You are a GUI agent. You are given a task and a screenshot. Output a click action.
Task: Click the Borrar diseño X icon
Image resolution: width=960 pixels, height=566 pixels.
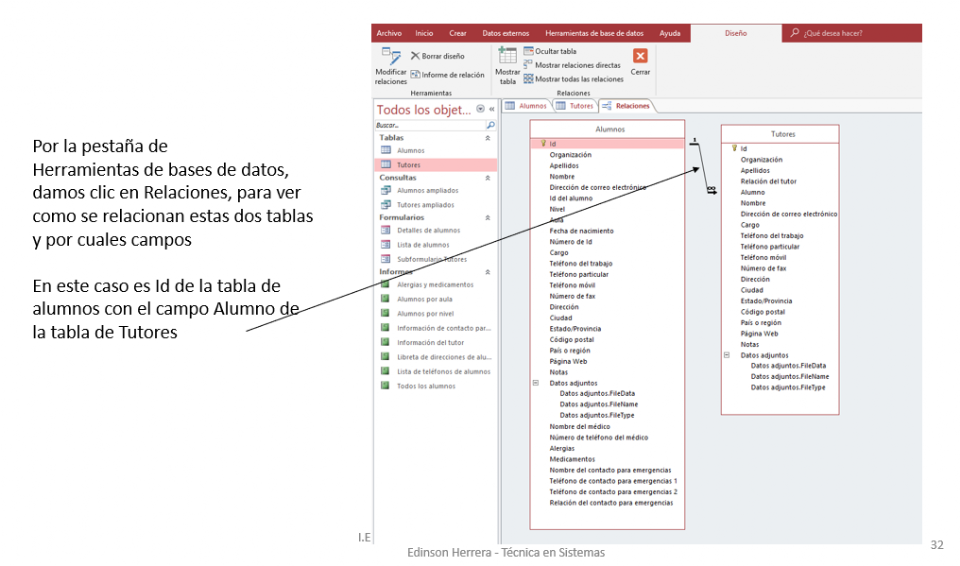[x=415, y=57]
